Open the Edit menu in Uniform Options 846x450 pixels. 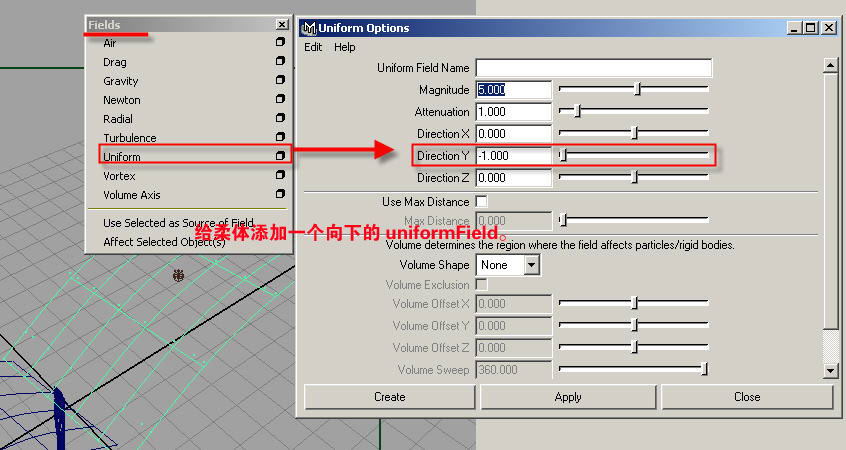[x=313, y=47]
